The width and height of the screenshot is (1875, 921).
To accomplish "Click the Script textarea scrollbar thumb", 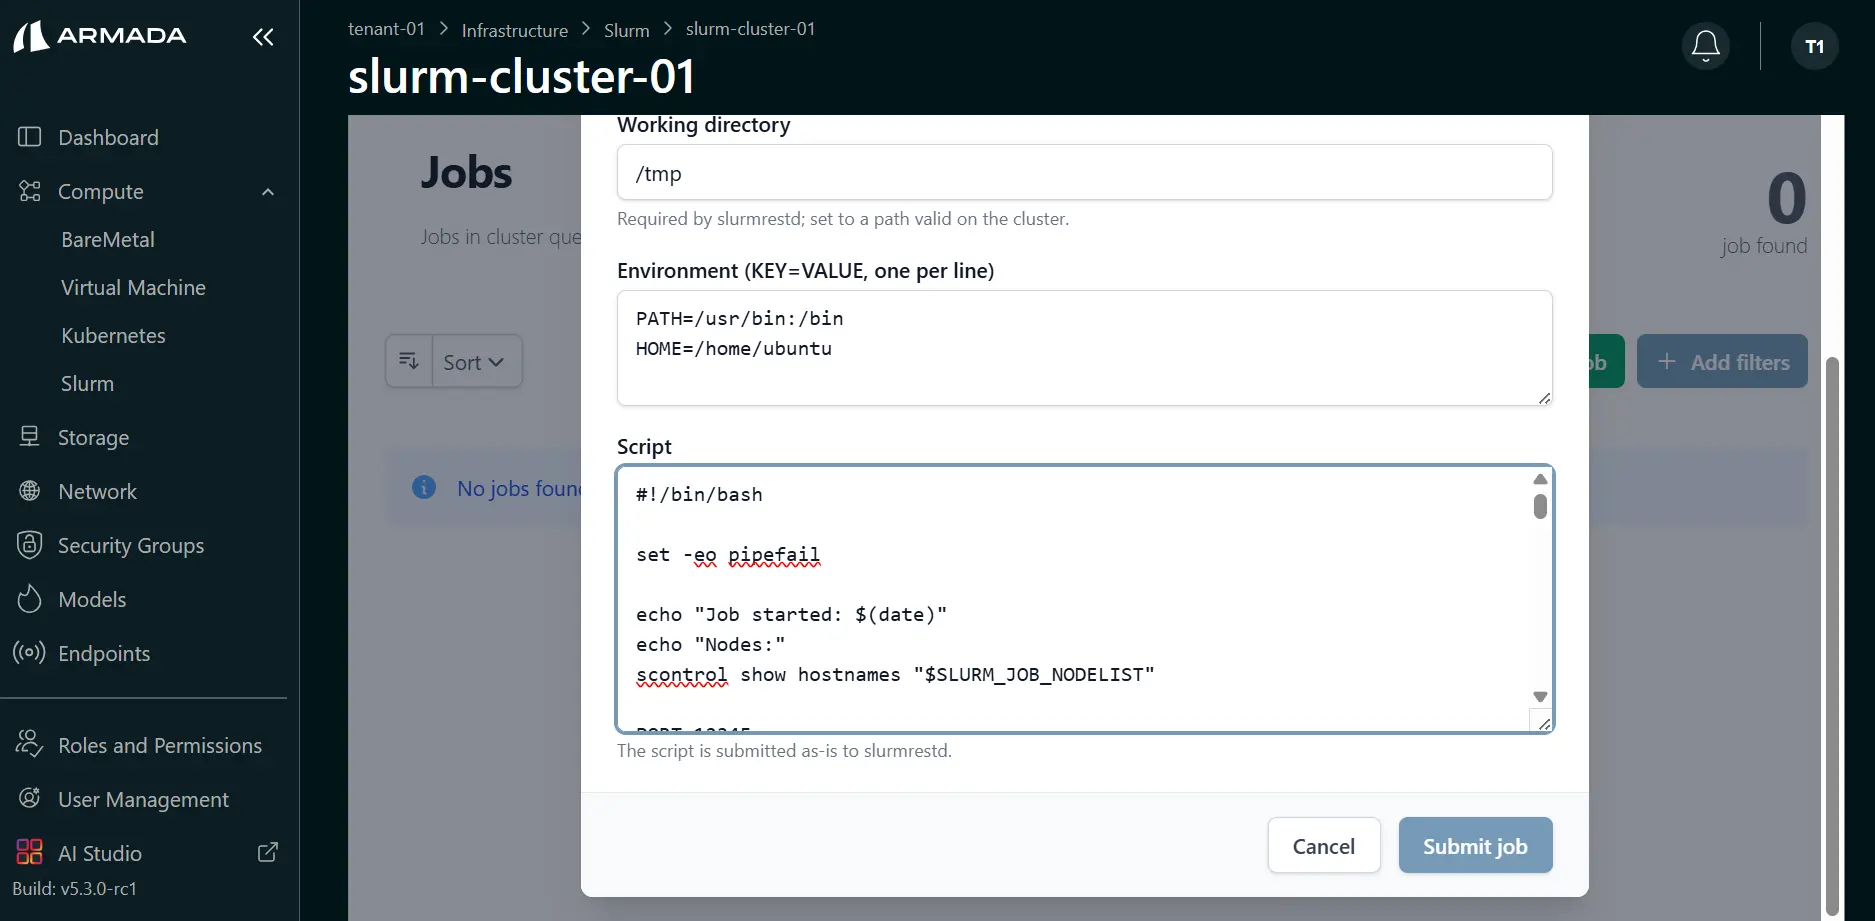I will click(x=1540, y=507).
